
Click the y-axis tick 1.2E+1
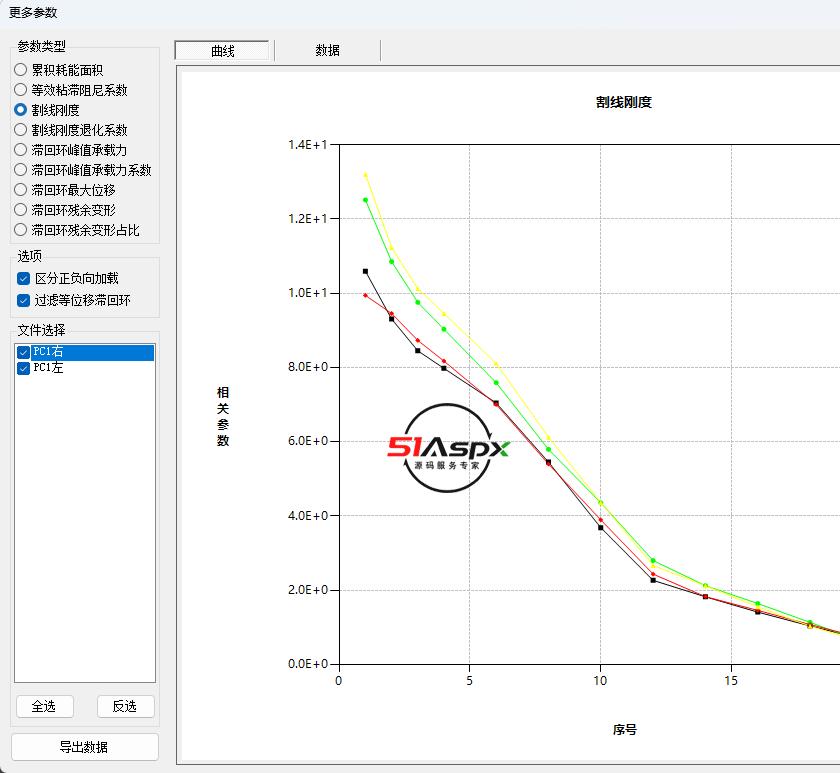click(x=308, y=219)
